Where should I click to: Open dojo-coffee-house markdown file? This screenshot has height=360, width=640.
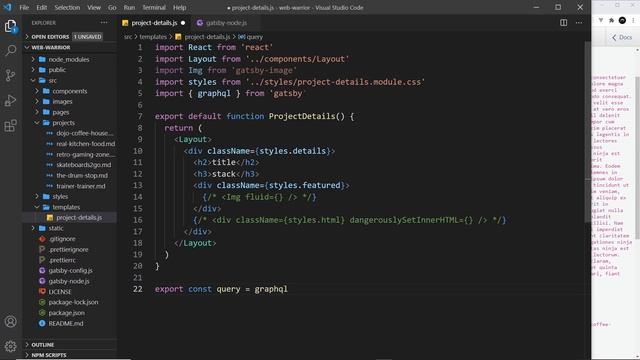tap(85, 133)
